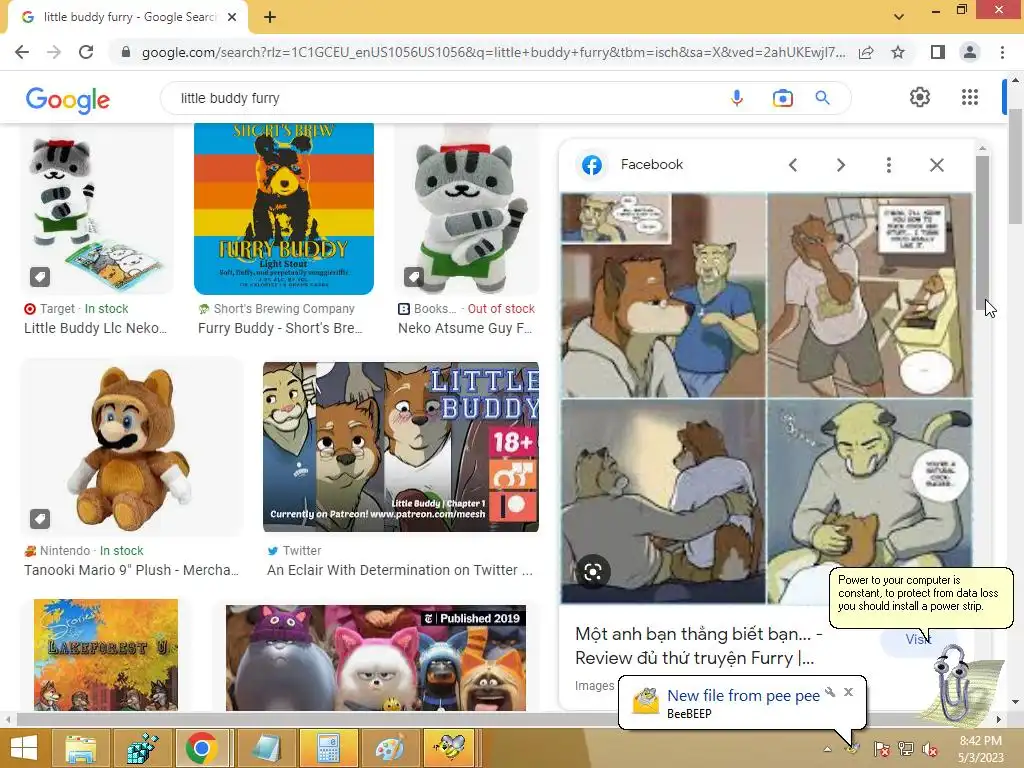Open Paint from the taskbar
The height and width of the screenshot is (768, 1024).
tap(390, 748)
